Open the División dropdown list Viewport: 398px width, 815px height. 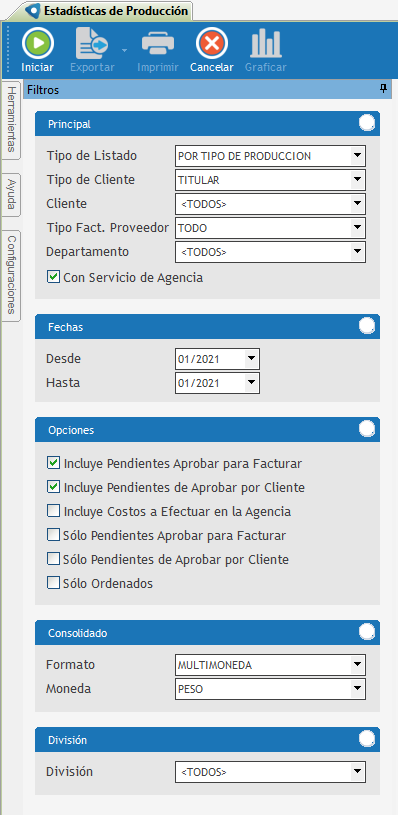click(x=357, y=772)
